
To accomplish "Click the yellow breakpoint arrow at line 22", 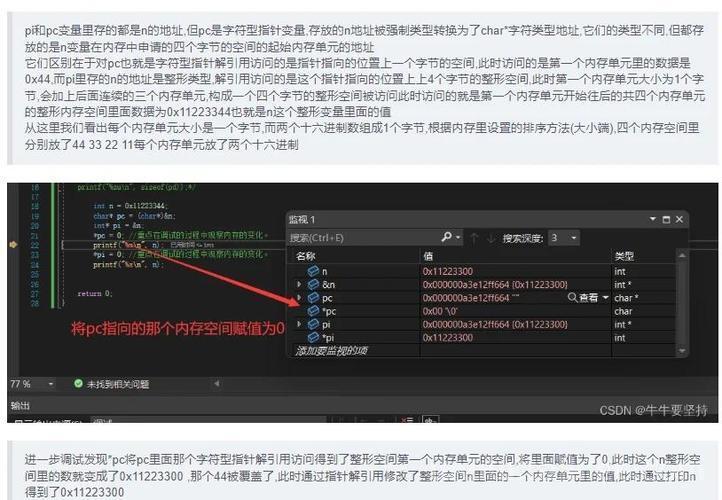I will [13, 244].
